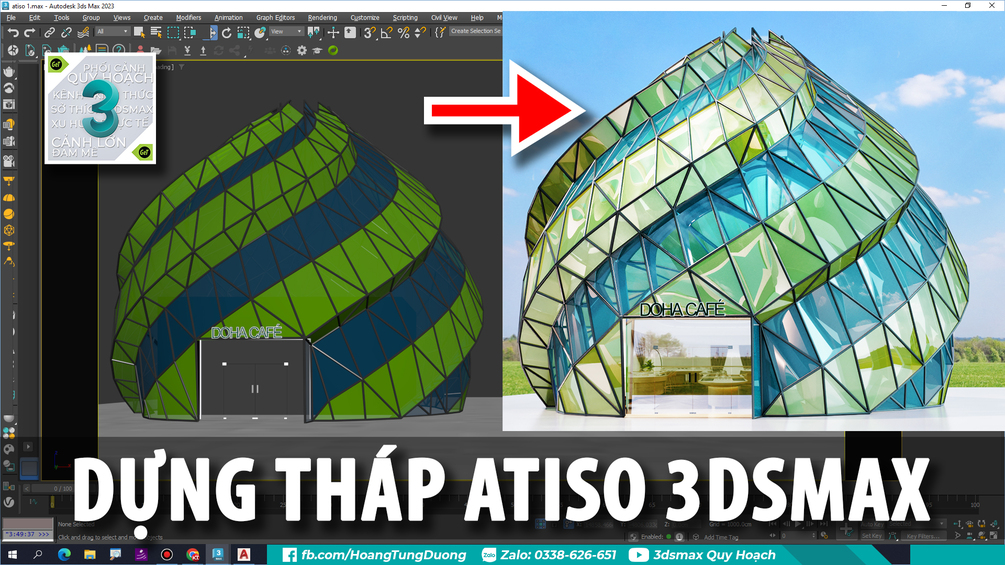This screenshot has width=1005, height=565.
Task: Open the Rendering menu
Action: (x=322, y=18)
